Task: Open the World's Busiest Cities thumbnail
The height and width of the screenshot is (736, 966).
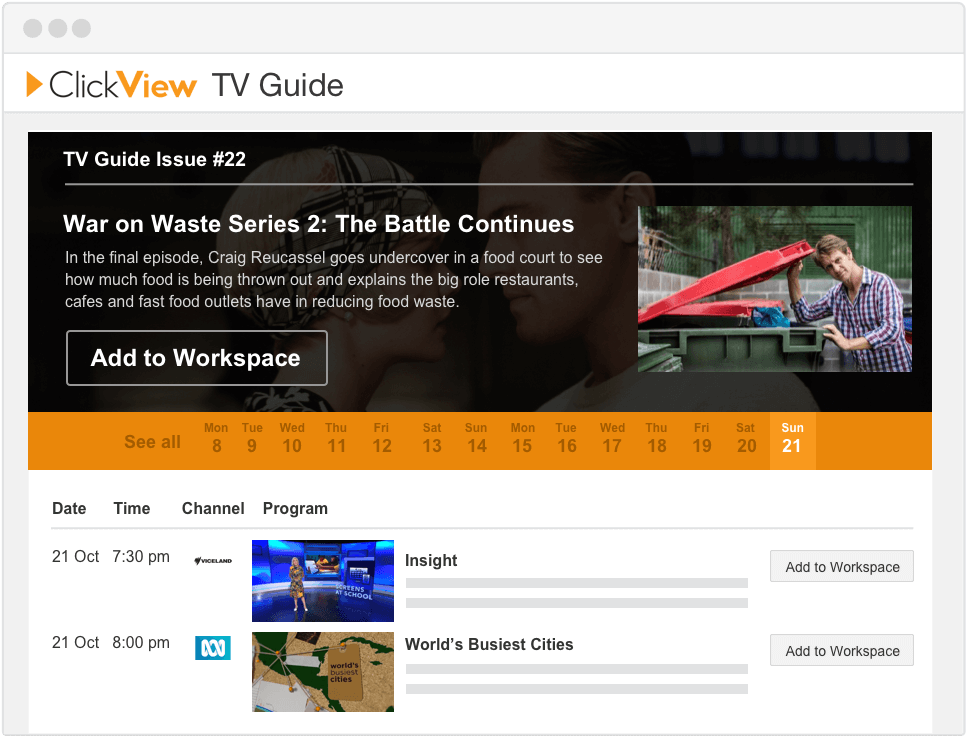Action: tap(323, 672)
